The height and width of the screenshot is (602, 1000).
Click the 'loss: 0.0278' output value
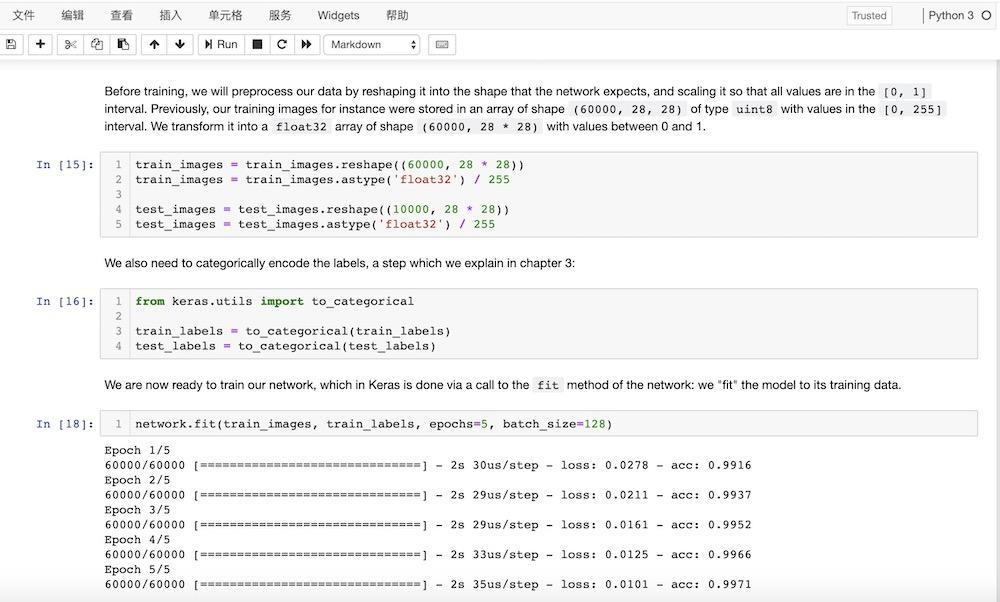click(605, 465)
